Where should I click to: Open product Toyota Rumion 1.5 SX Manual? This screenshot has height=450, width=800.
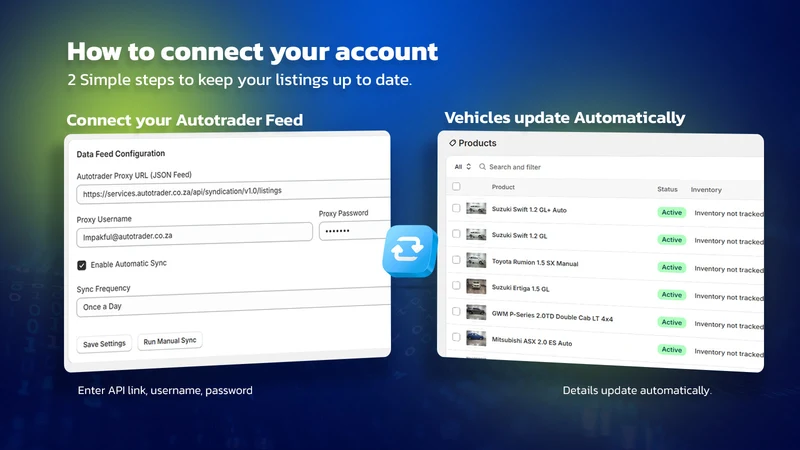pyautogui.click(x=535, y=263)
